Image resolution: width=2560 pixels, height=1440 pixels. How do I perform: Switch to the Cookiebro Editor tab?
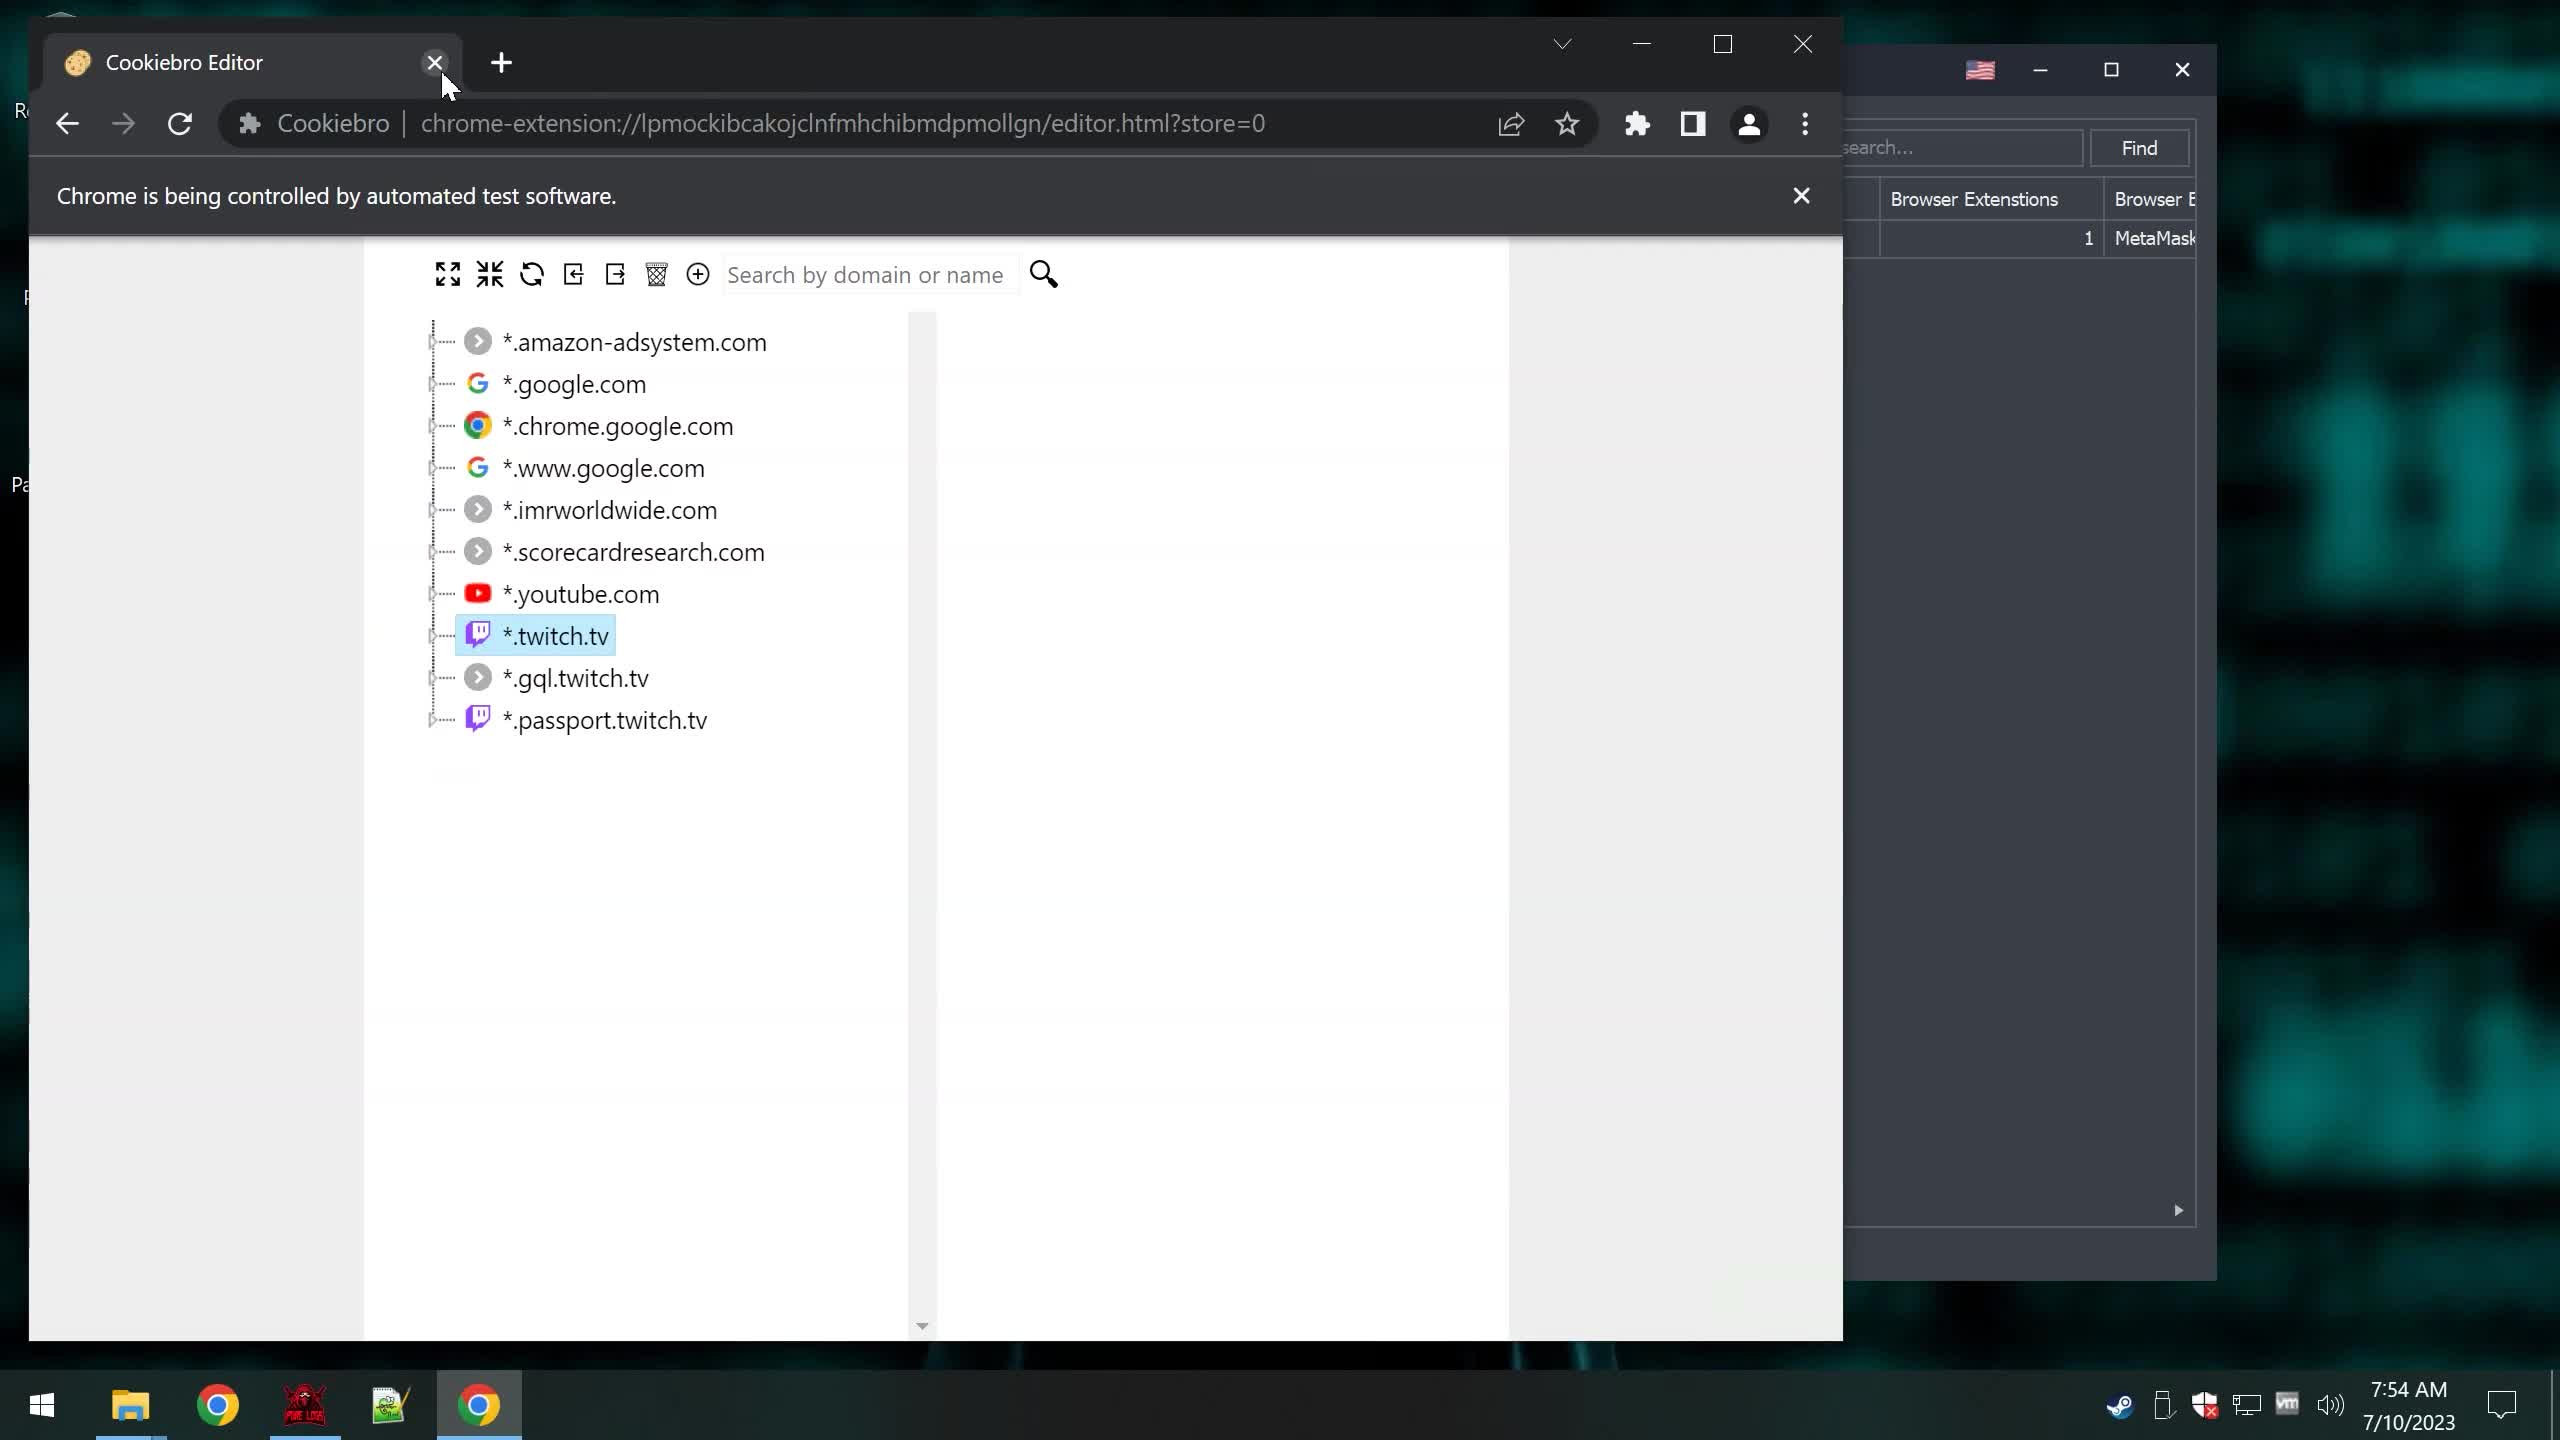(184, 63)
